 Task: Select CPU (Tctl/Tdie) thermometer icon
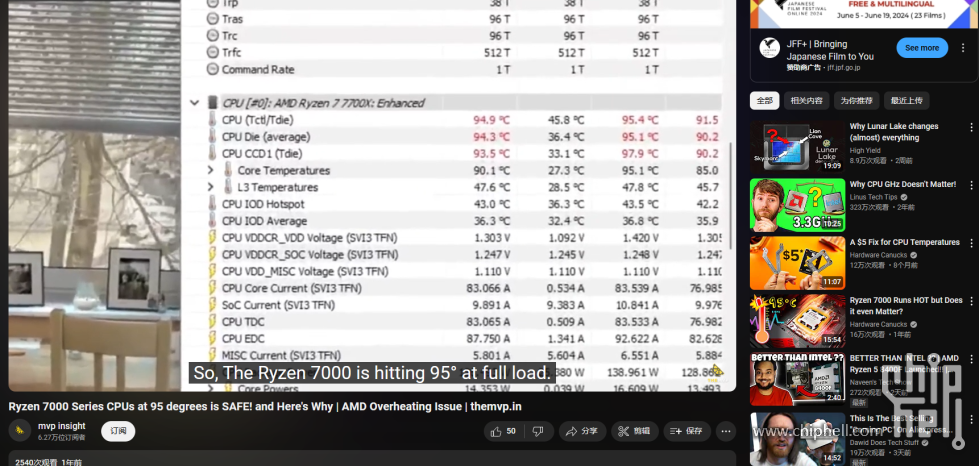[213, 119]
